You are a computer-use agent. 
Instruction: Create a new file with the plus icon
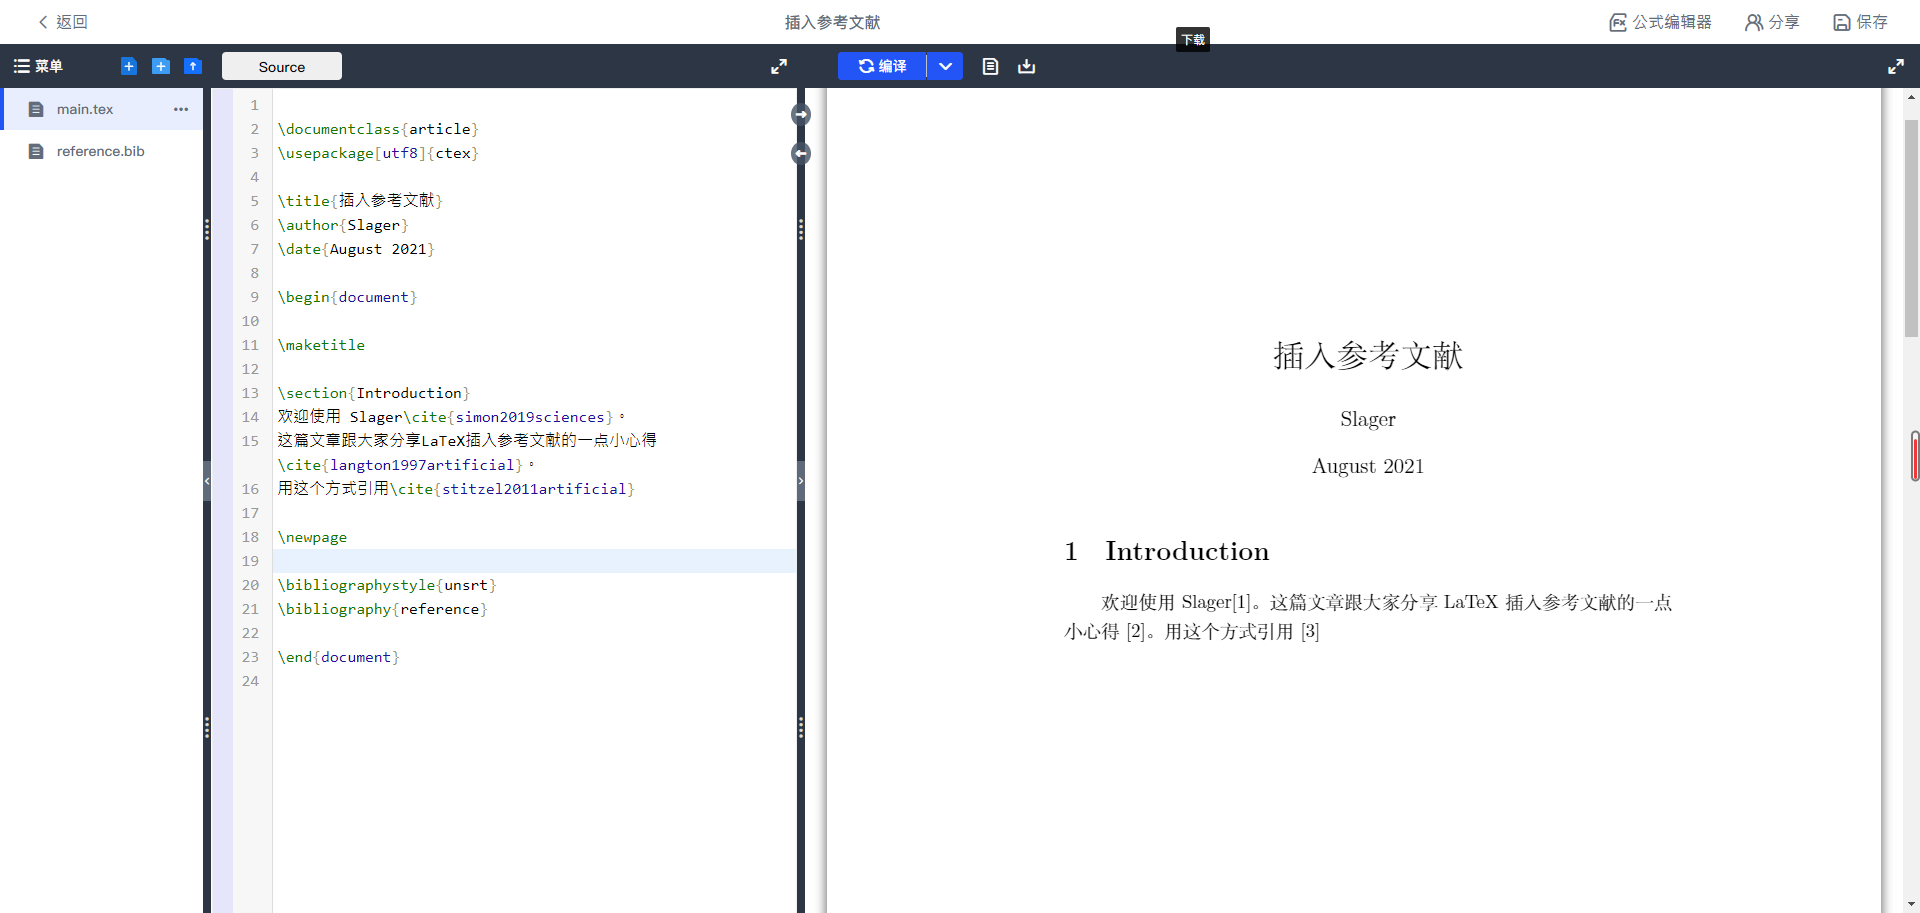(128, 66)
